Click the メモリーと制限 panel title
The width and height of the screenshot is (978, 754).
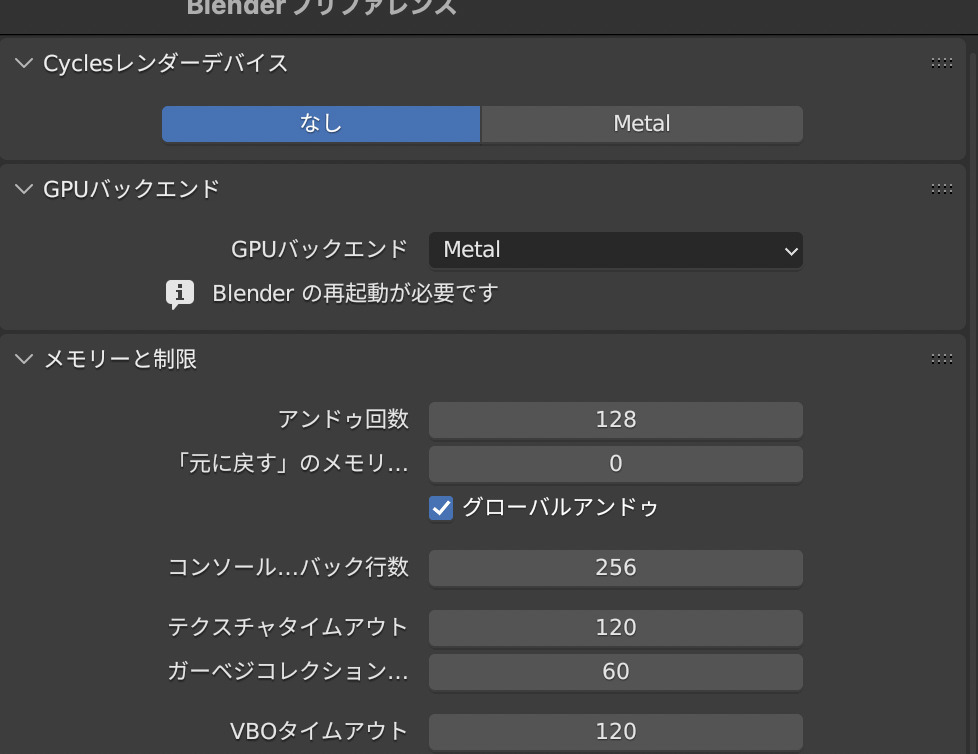[120, 359]
